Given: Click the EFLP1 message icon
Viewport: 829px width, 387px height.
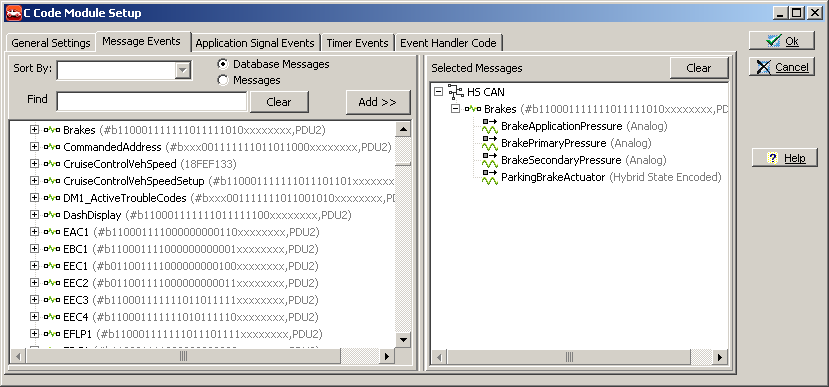Looking at the screenshot, I should [52, 334].
